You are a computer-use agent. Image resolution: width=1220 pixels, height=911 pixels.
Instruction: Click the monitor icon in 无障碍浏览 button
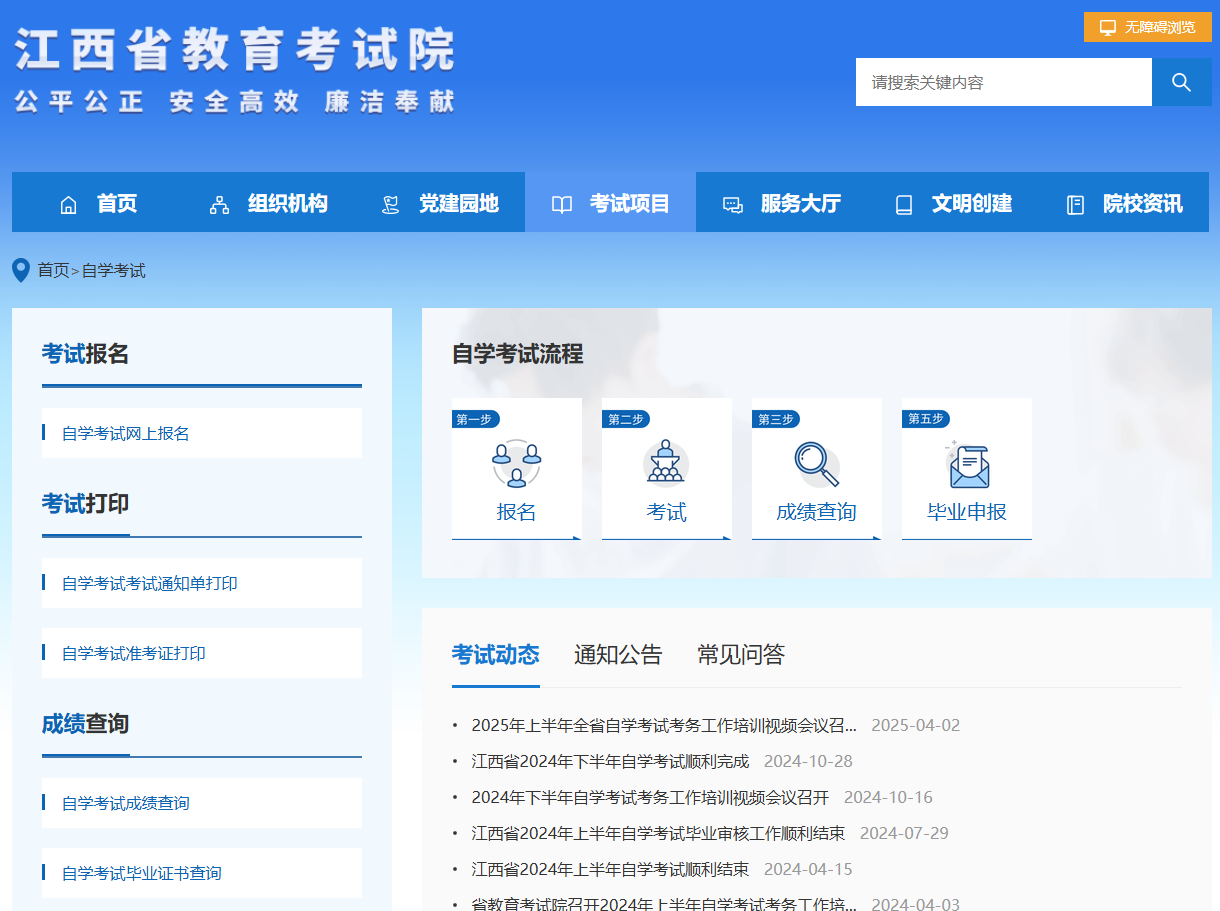pos(1107,27)
